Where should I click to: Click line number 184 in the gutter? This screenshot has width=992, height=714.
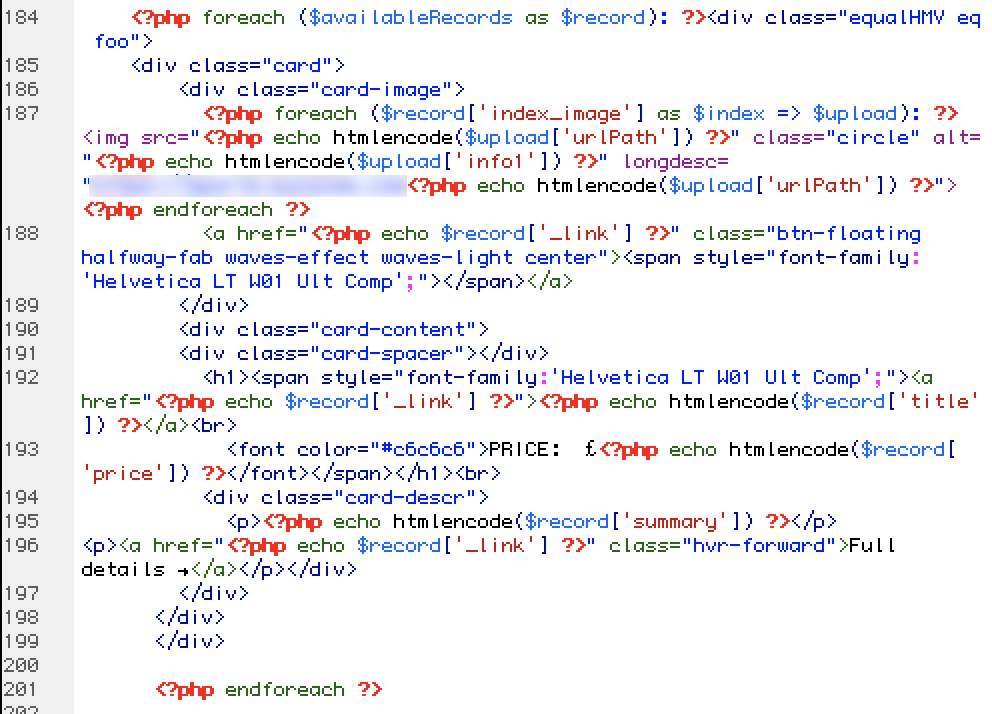(x=21, y=17)
